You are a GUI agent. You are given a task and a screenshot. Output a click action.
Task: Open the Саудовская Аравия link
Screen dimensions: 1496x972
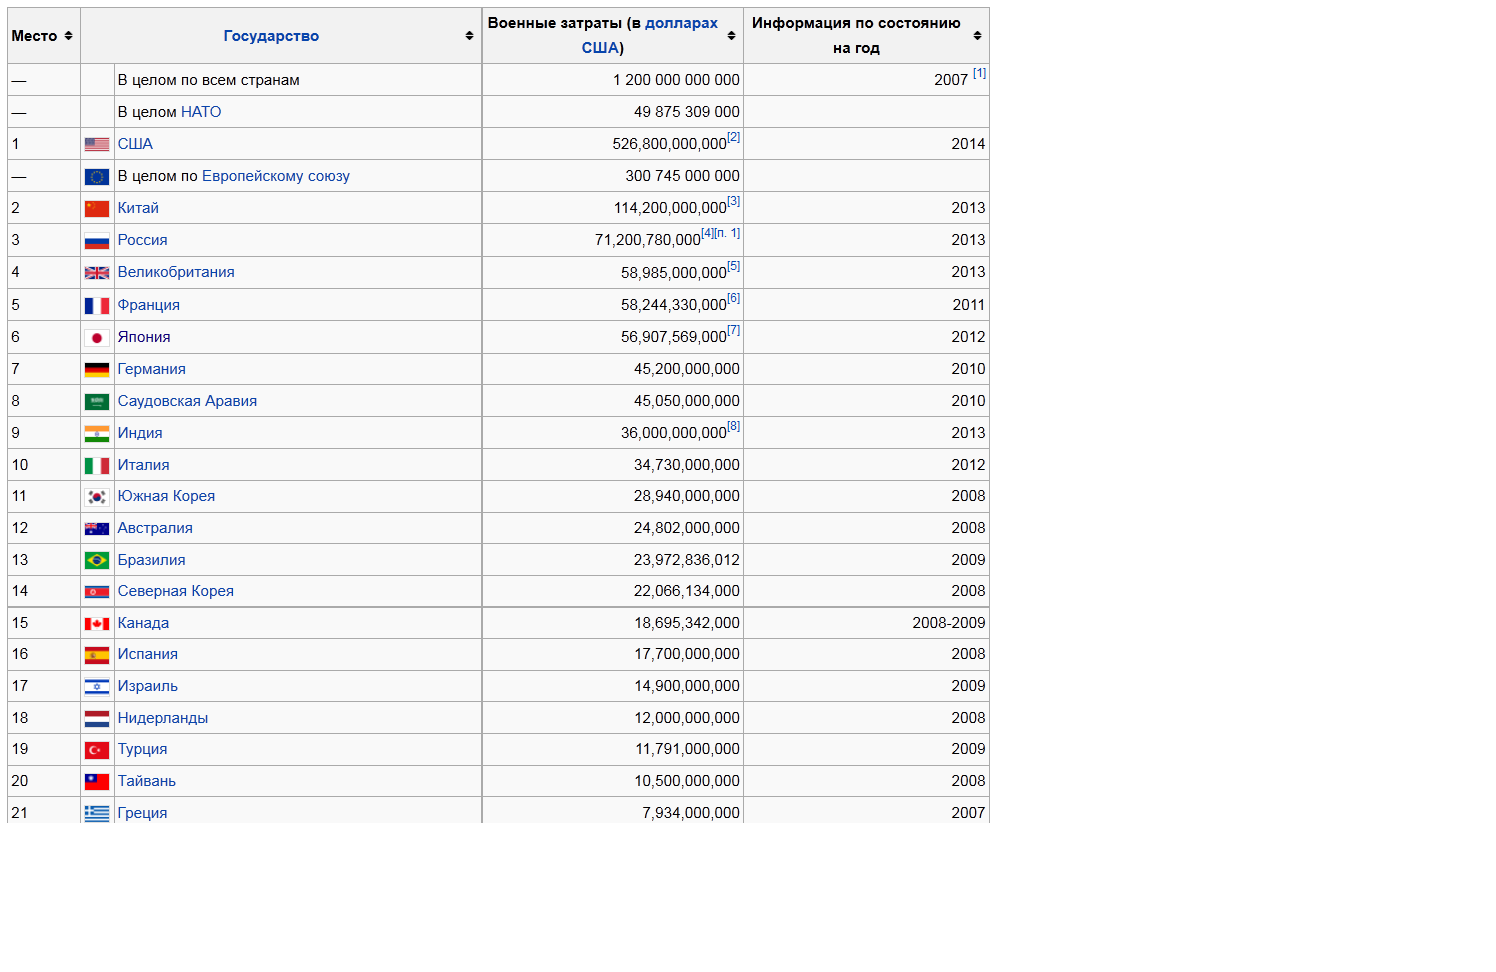pos(187,401)
